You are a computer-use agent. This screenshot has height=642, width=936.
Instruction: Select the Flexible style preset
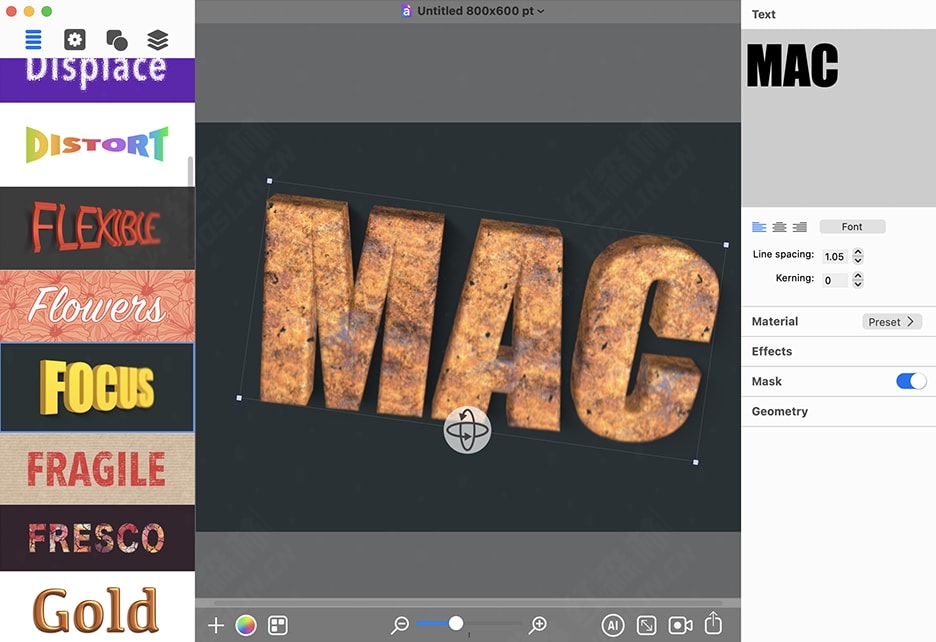click(x=97, y=228)
